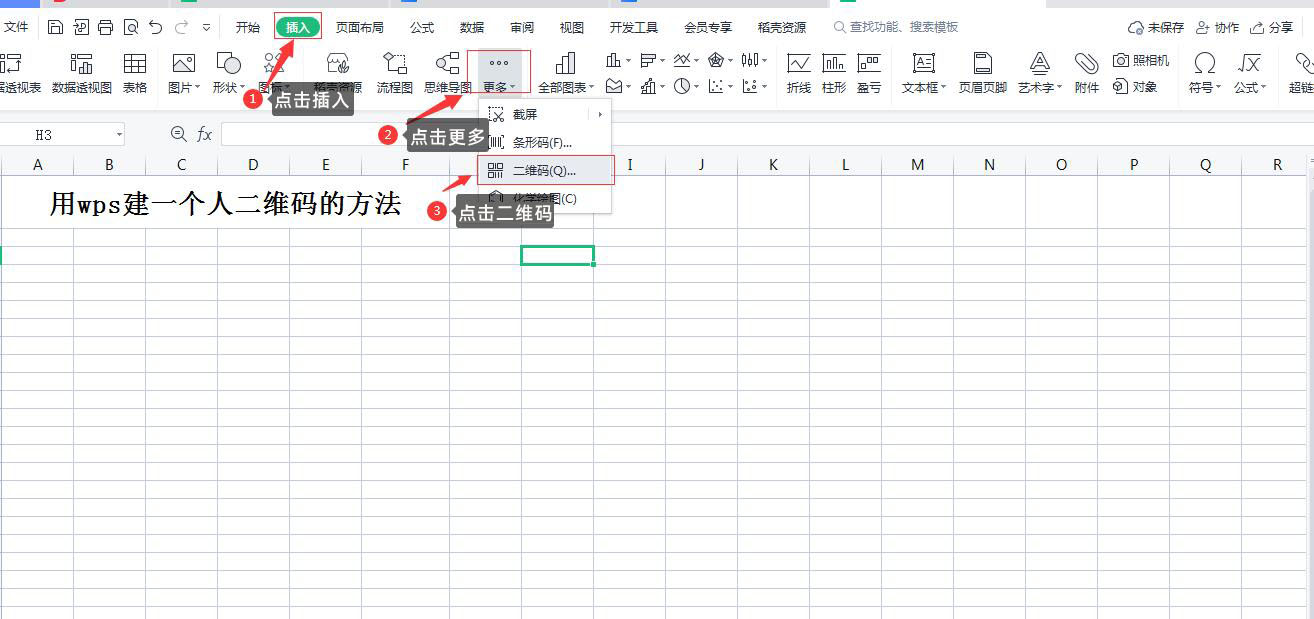Switch to the 数据 tab

click(x=472, y=27)
